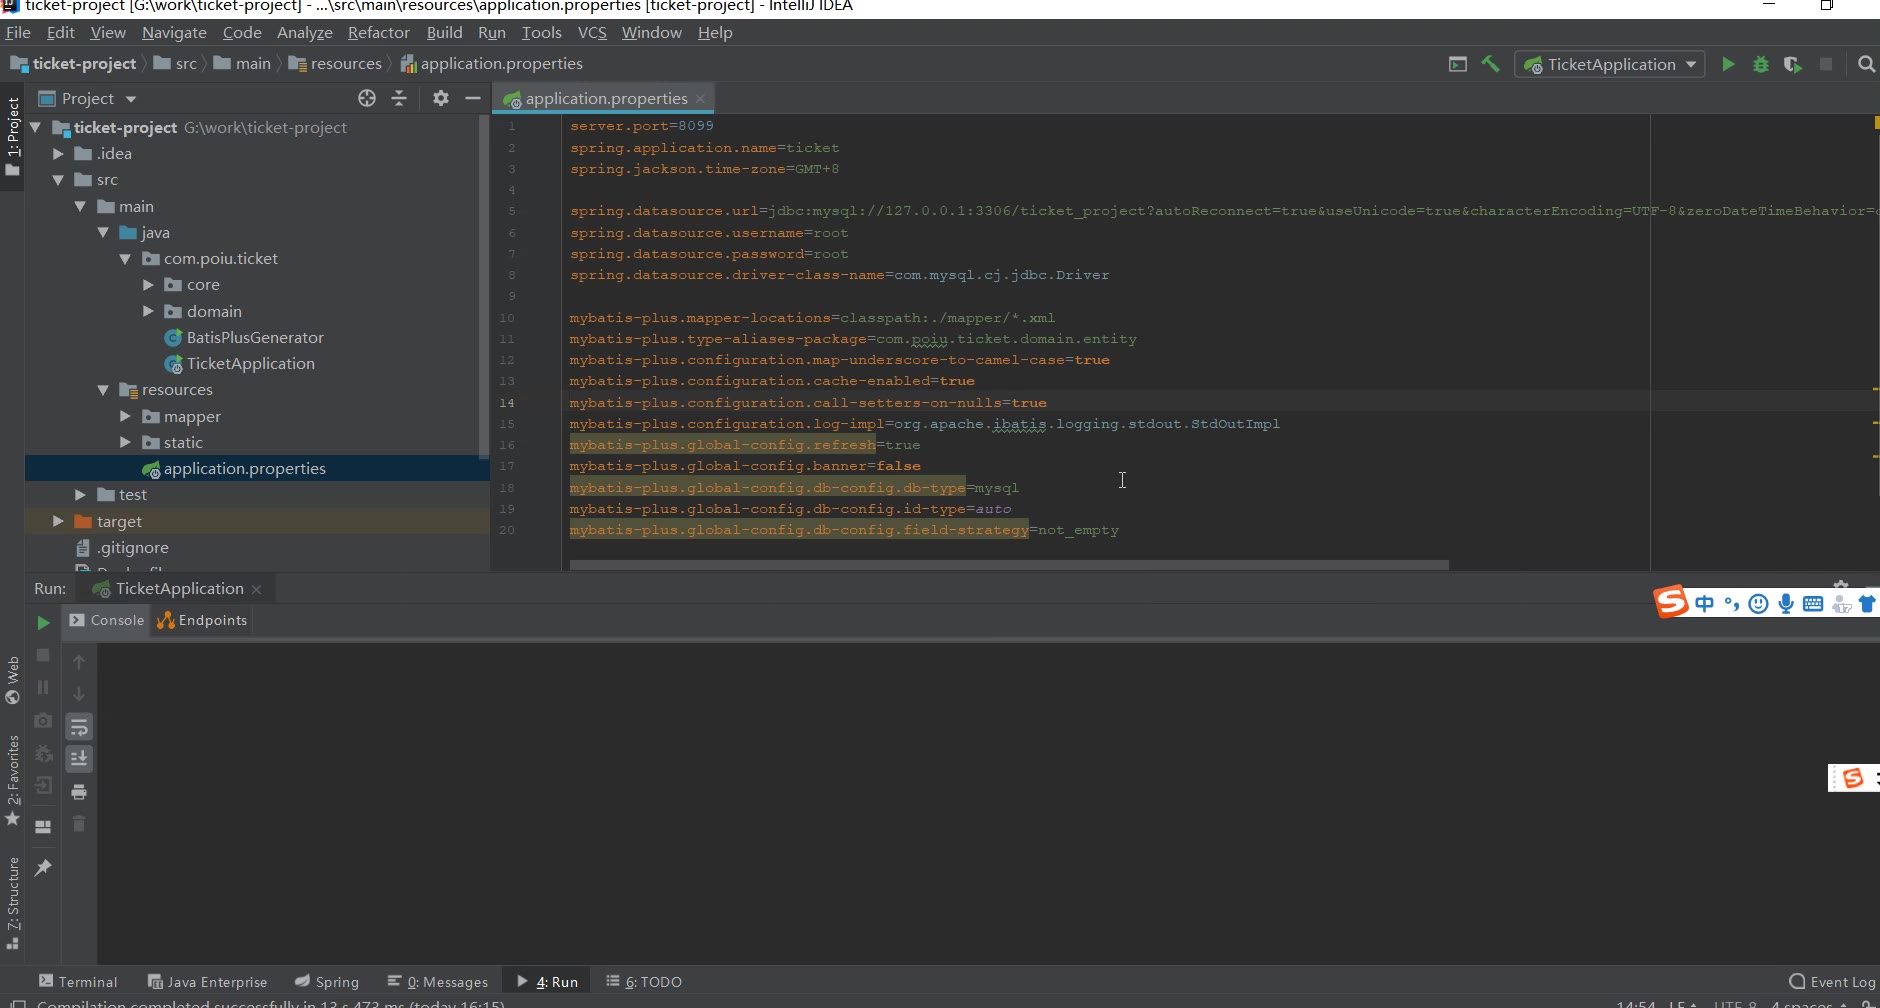This screenshot has width=1880, height=1008.
Task: Collapse the resources folder
Action: (103, 390)
